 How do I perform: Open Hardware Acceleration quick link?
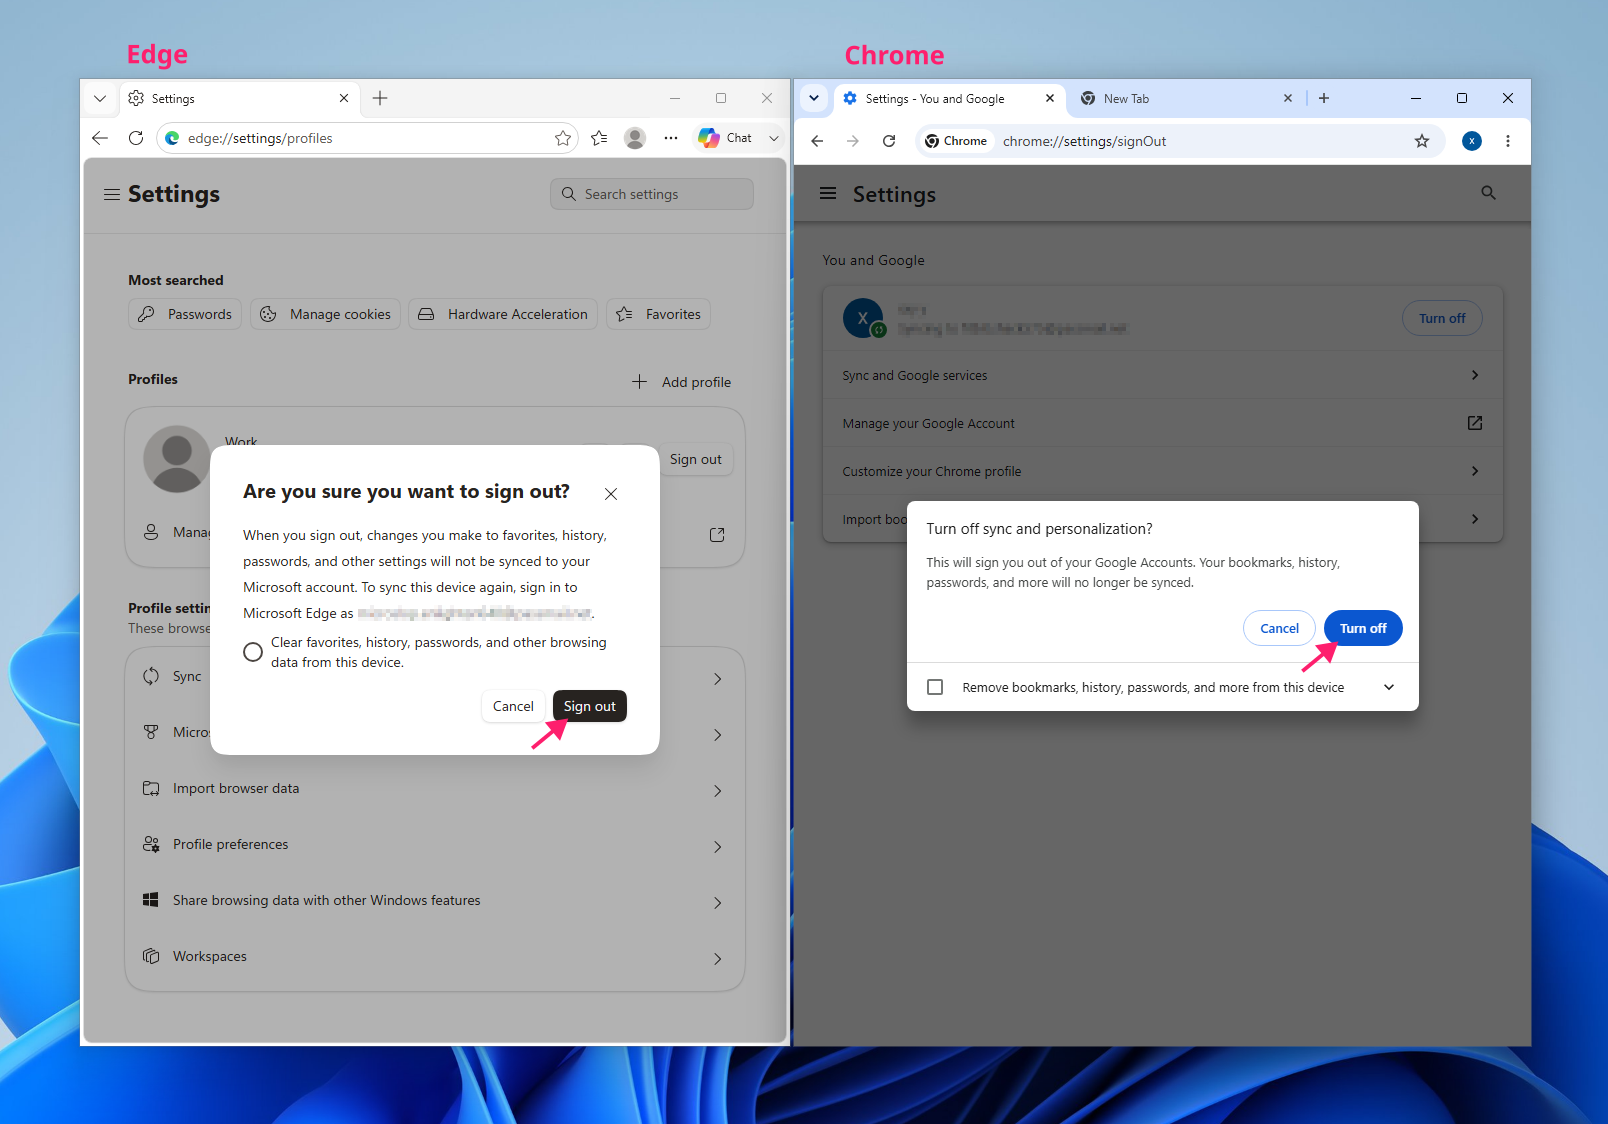pyautogui.click(x=503, y=314)
